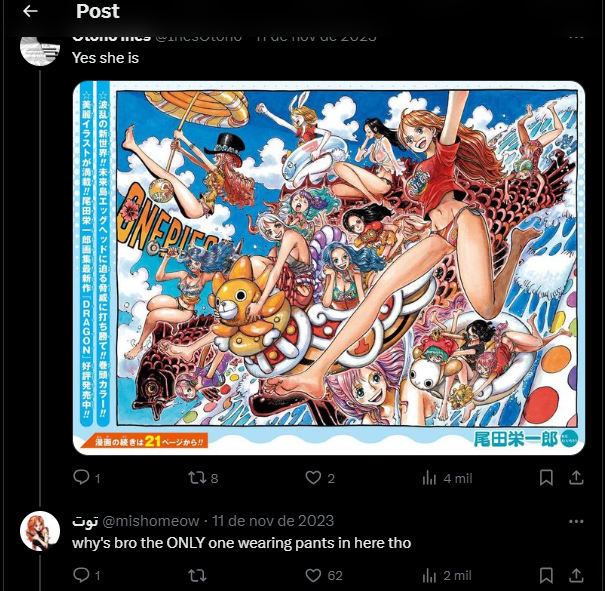
Task: Share mishomeow's reply
Action: pos(576,575)
